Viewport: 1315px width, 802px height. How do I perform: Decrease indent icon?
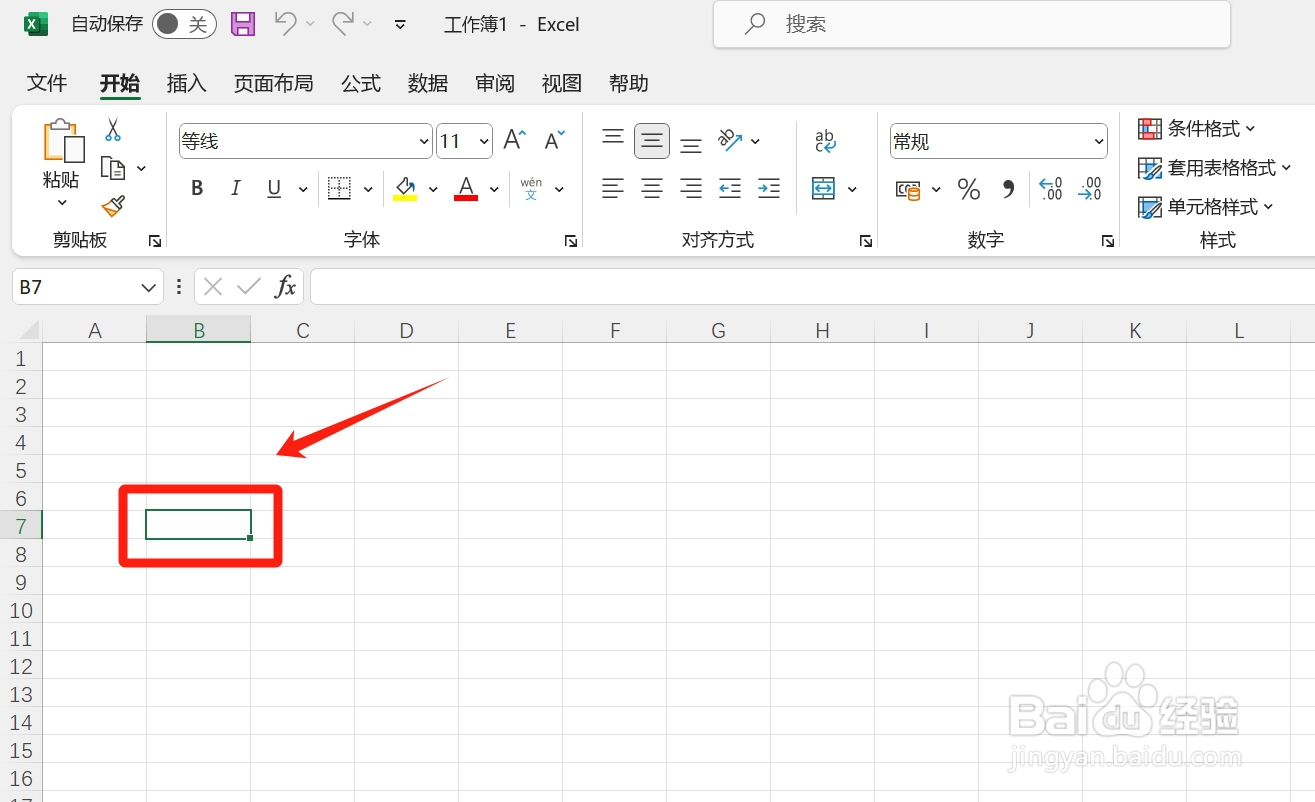click(730, 188)
